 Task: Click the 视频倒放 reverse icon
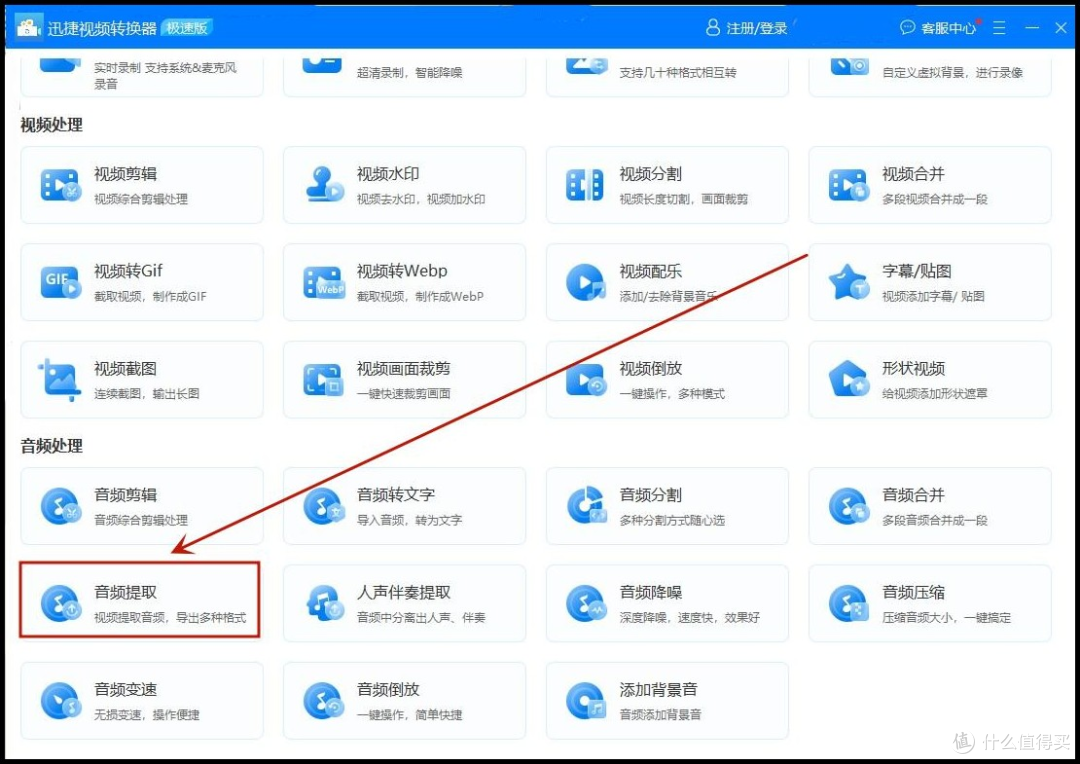click(x=586, y=379)
